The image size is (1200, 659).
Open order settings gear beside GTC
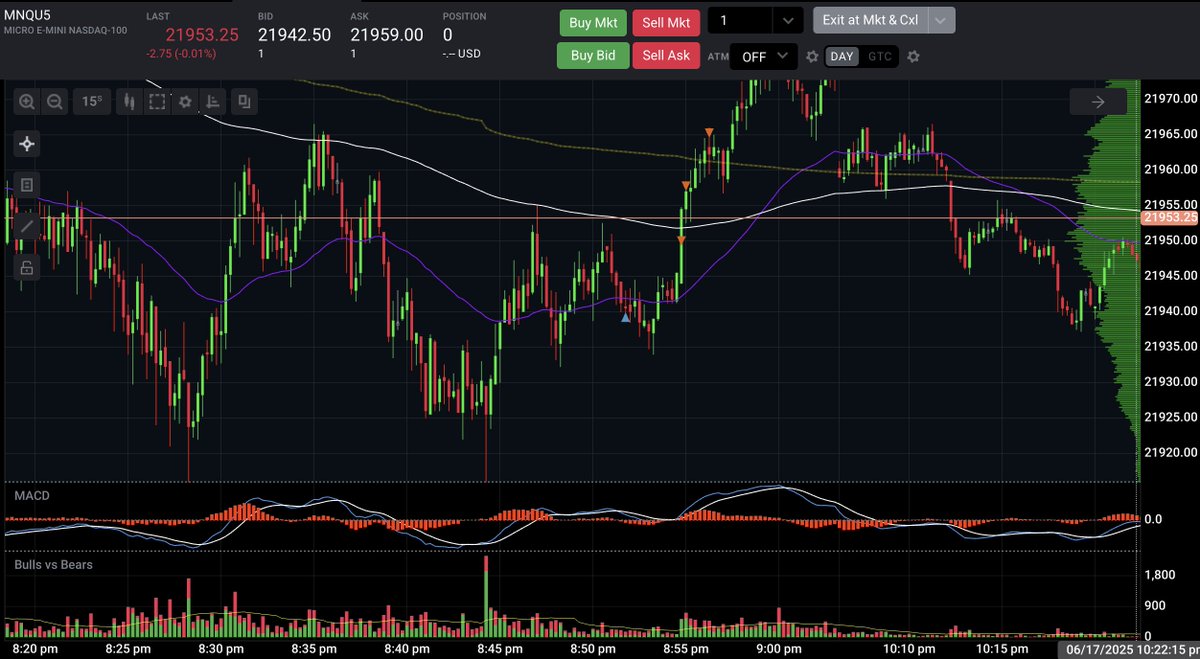point(912,56)
